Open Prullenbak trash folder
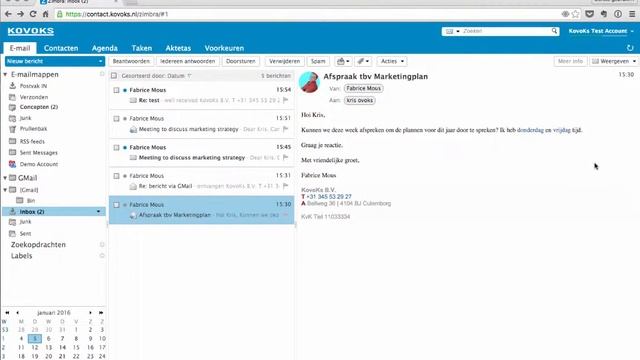Screen dimensions: 640x360 tap(33, 129)
